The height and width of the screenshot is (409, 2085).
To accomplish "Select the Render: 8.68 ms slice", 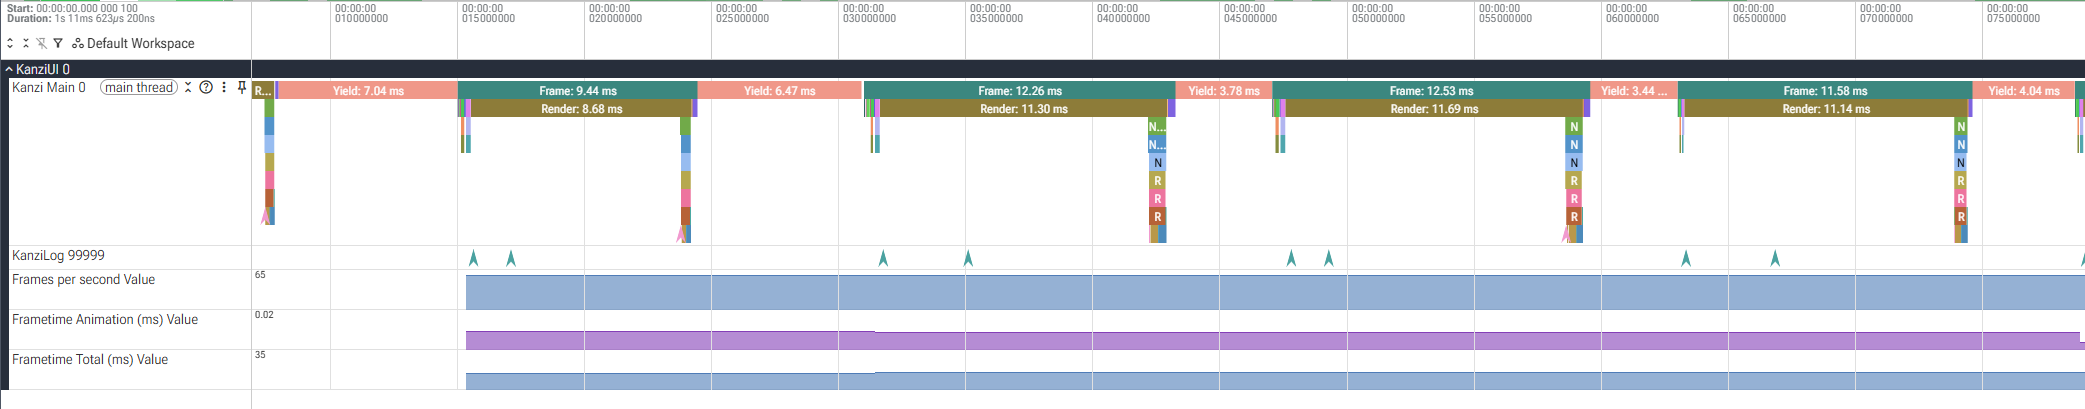I will coord(581,109).
